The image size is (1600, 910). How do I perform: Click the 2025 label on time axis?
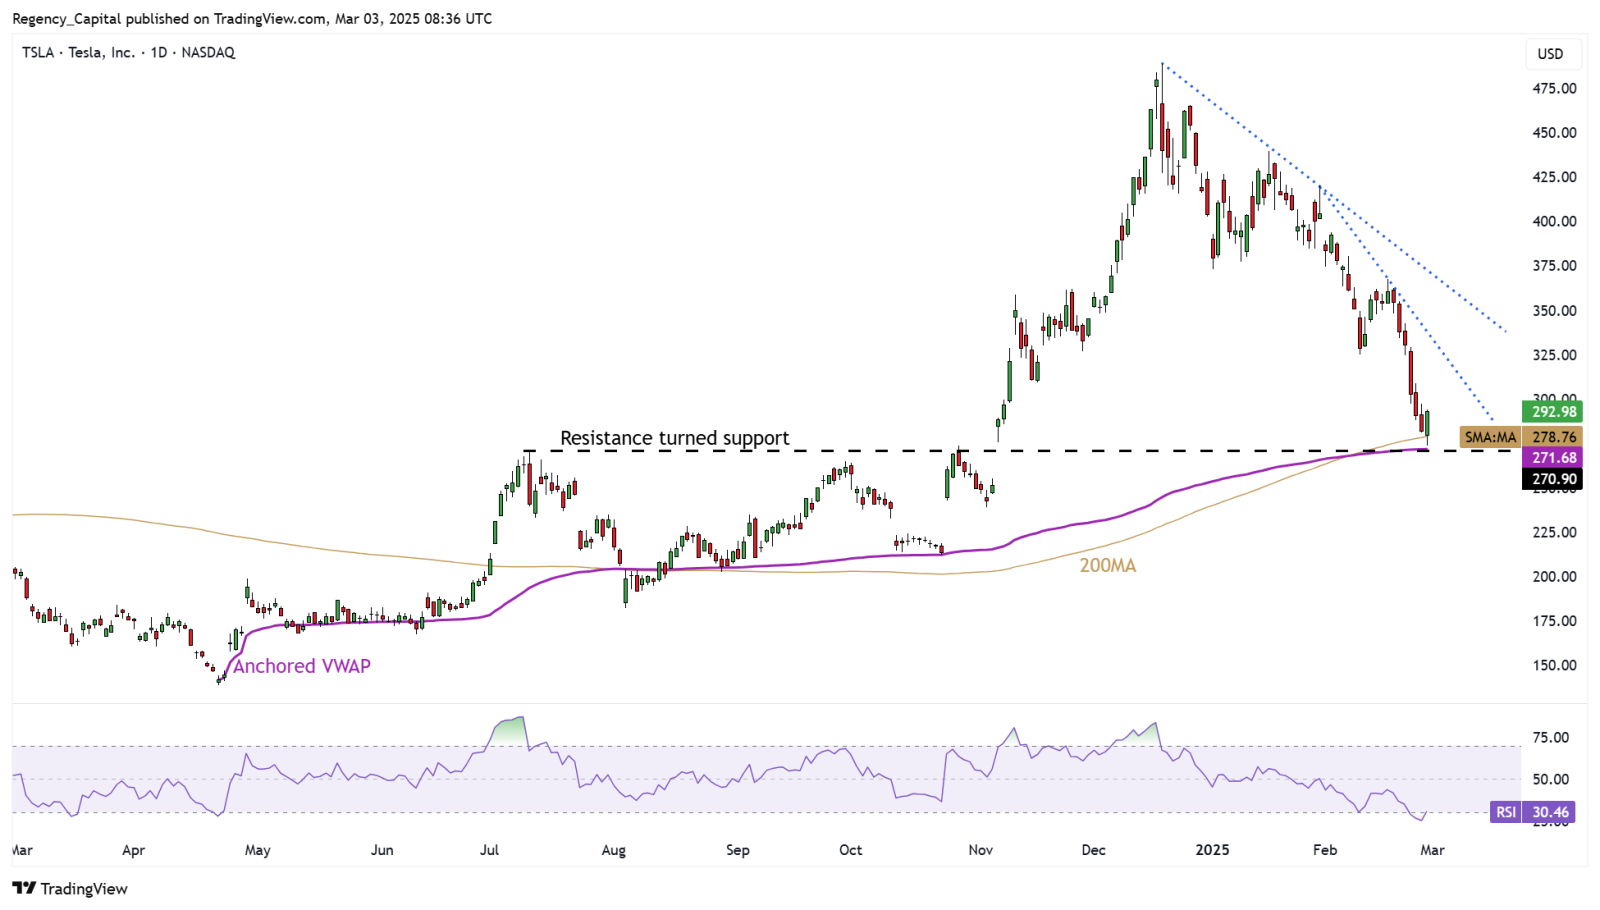pyautogui.click(x=1212, y=850)
